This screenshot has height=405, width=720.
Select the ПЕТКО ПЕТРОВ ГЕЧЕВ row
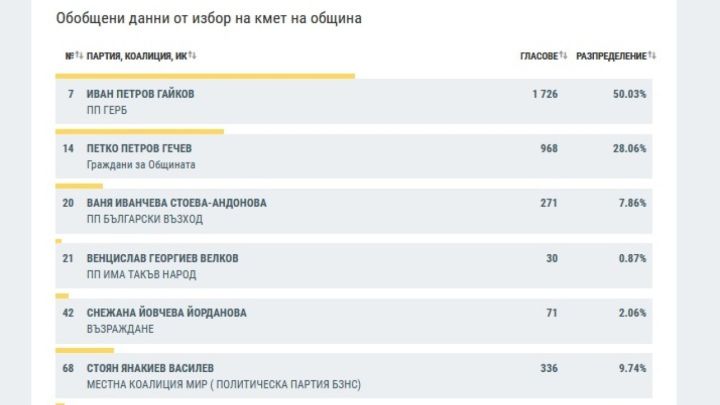pos(354,156)
